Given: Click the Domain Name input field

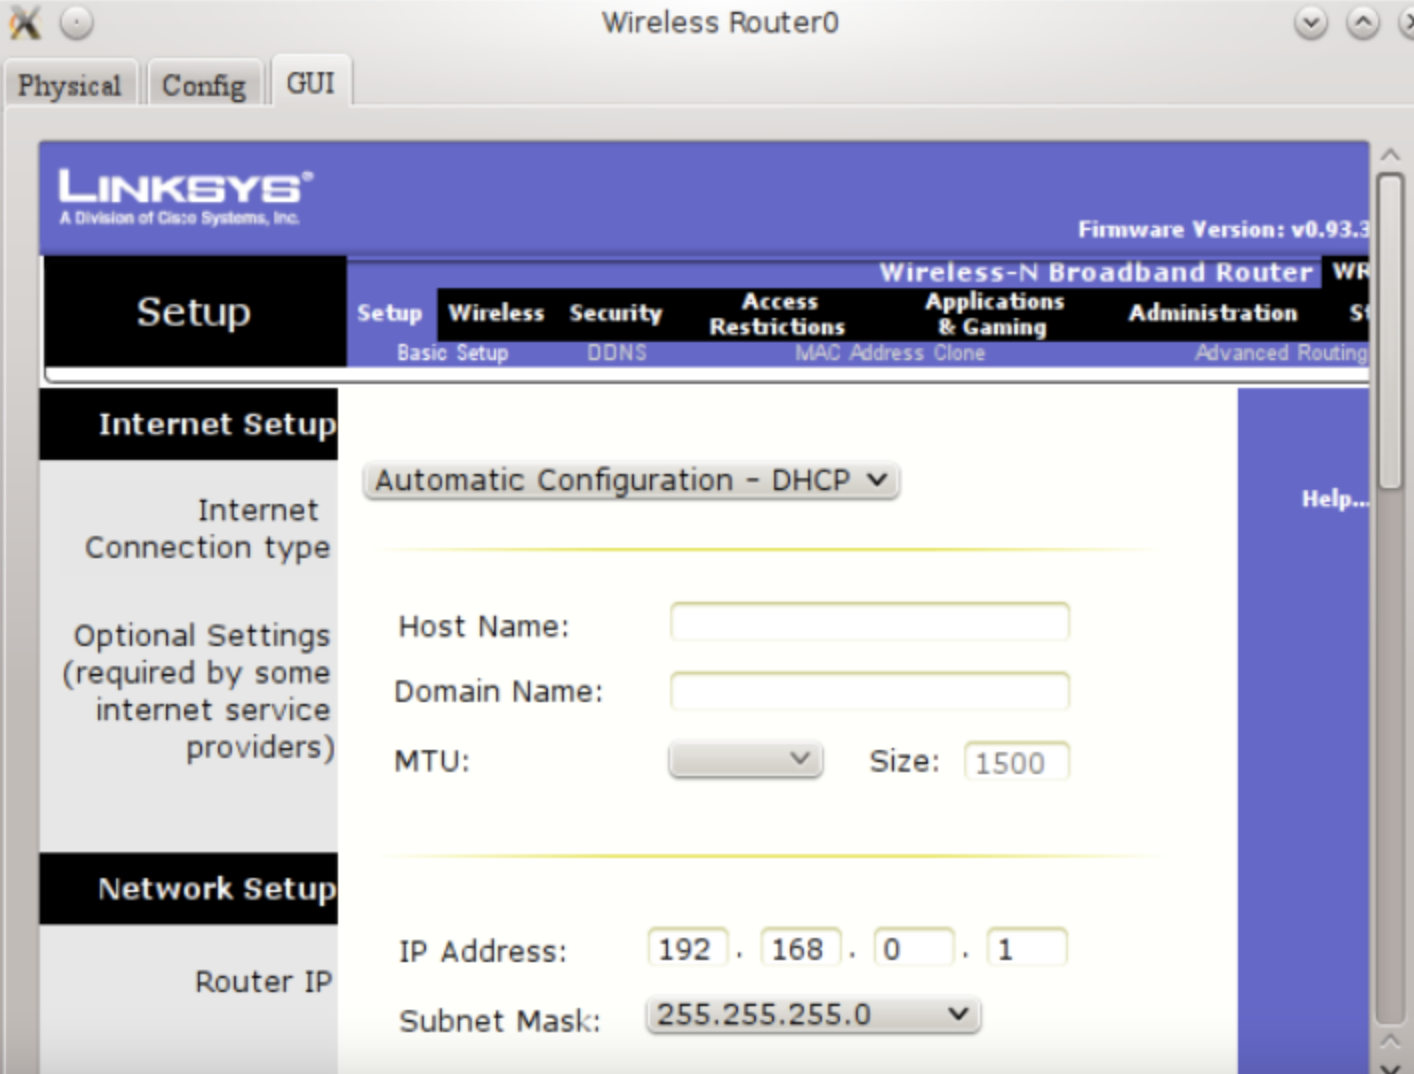Looking at the screenshot, I should tap(870, 691).
